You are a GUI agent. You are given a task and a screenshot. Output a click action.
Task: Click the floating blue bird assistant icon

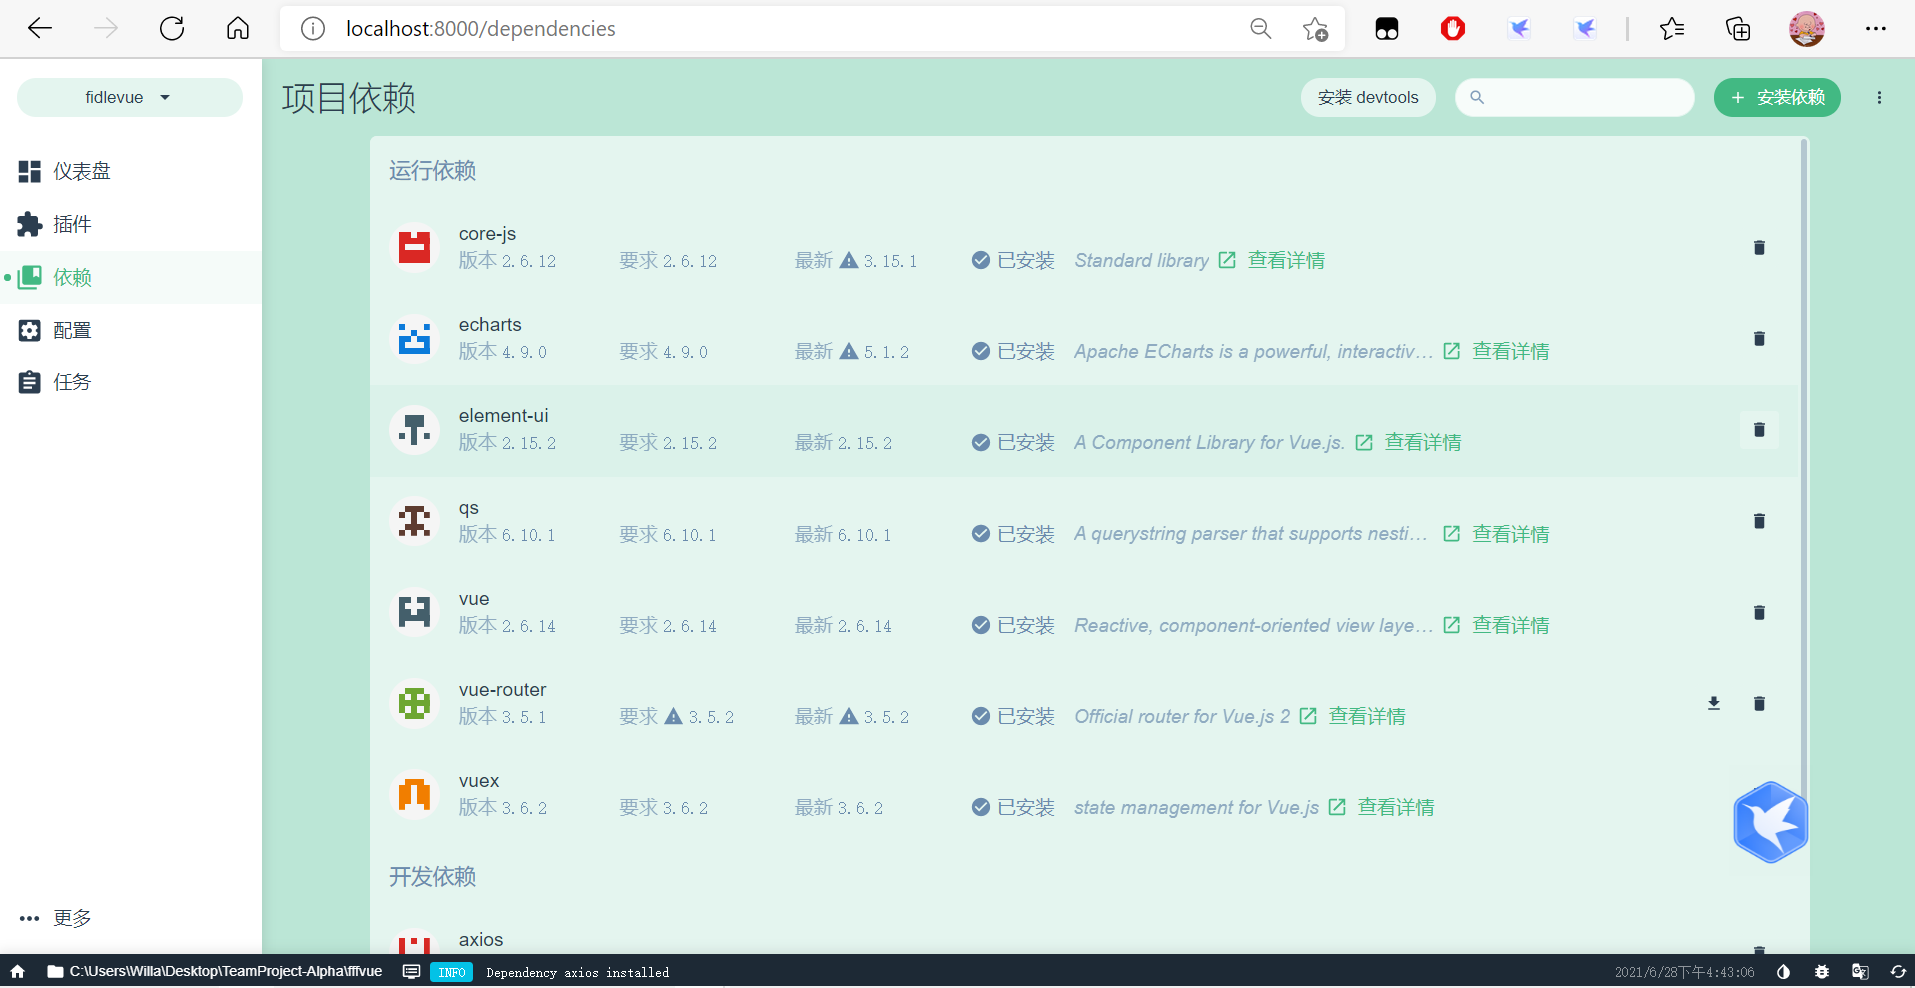pyautogui.click(x=1771, y=822)
